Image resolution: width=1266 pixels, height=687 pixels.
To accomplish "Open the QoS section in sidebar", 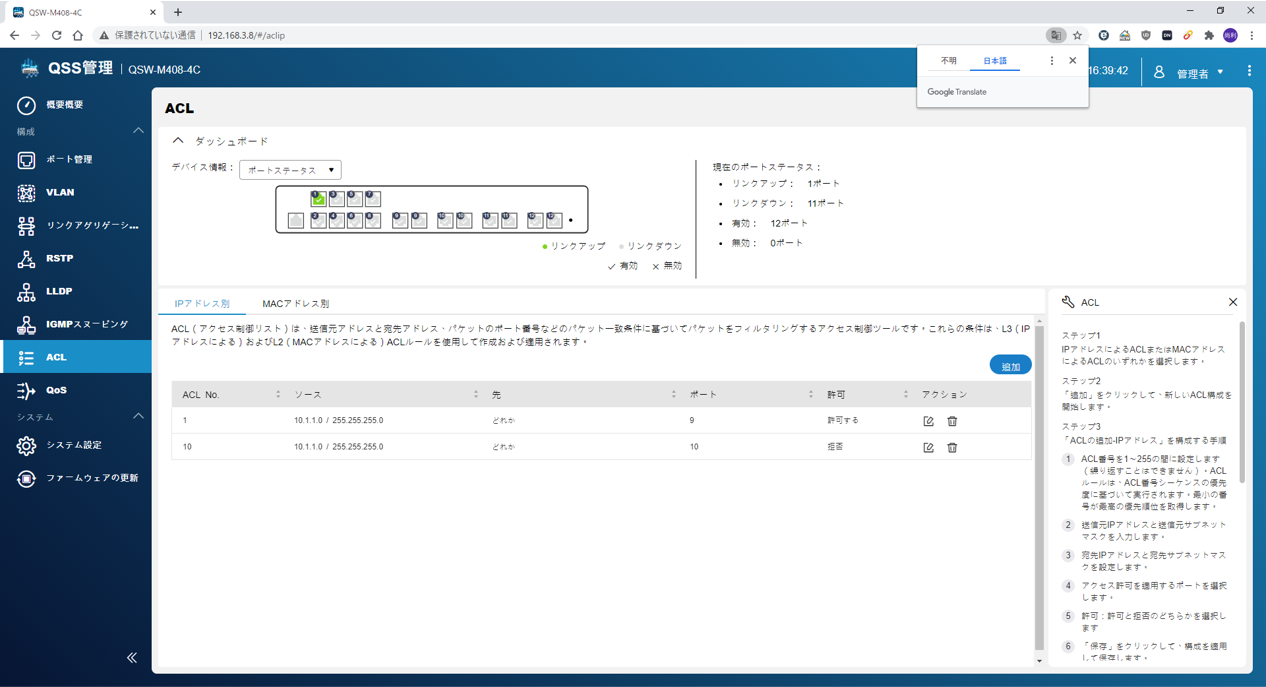I will coord(56,390).
